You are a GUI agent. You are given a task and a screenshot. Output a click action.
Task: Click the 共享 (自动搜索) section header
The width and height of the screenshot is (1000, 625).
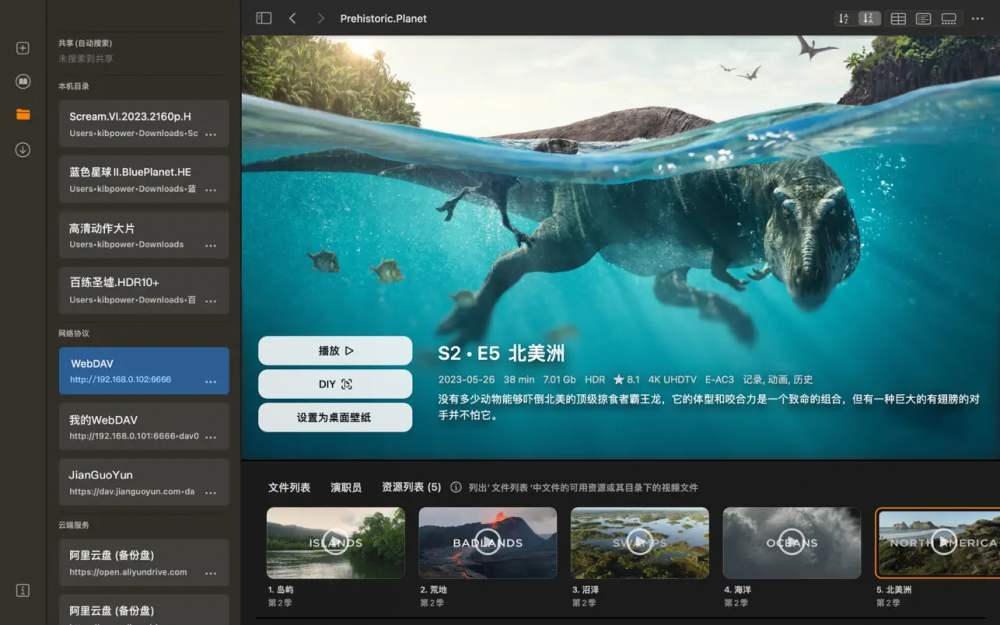85,43
